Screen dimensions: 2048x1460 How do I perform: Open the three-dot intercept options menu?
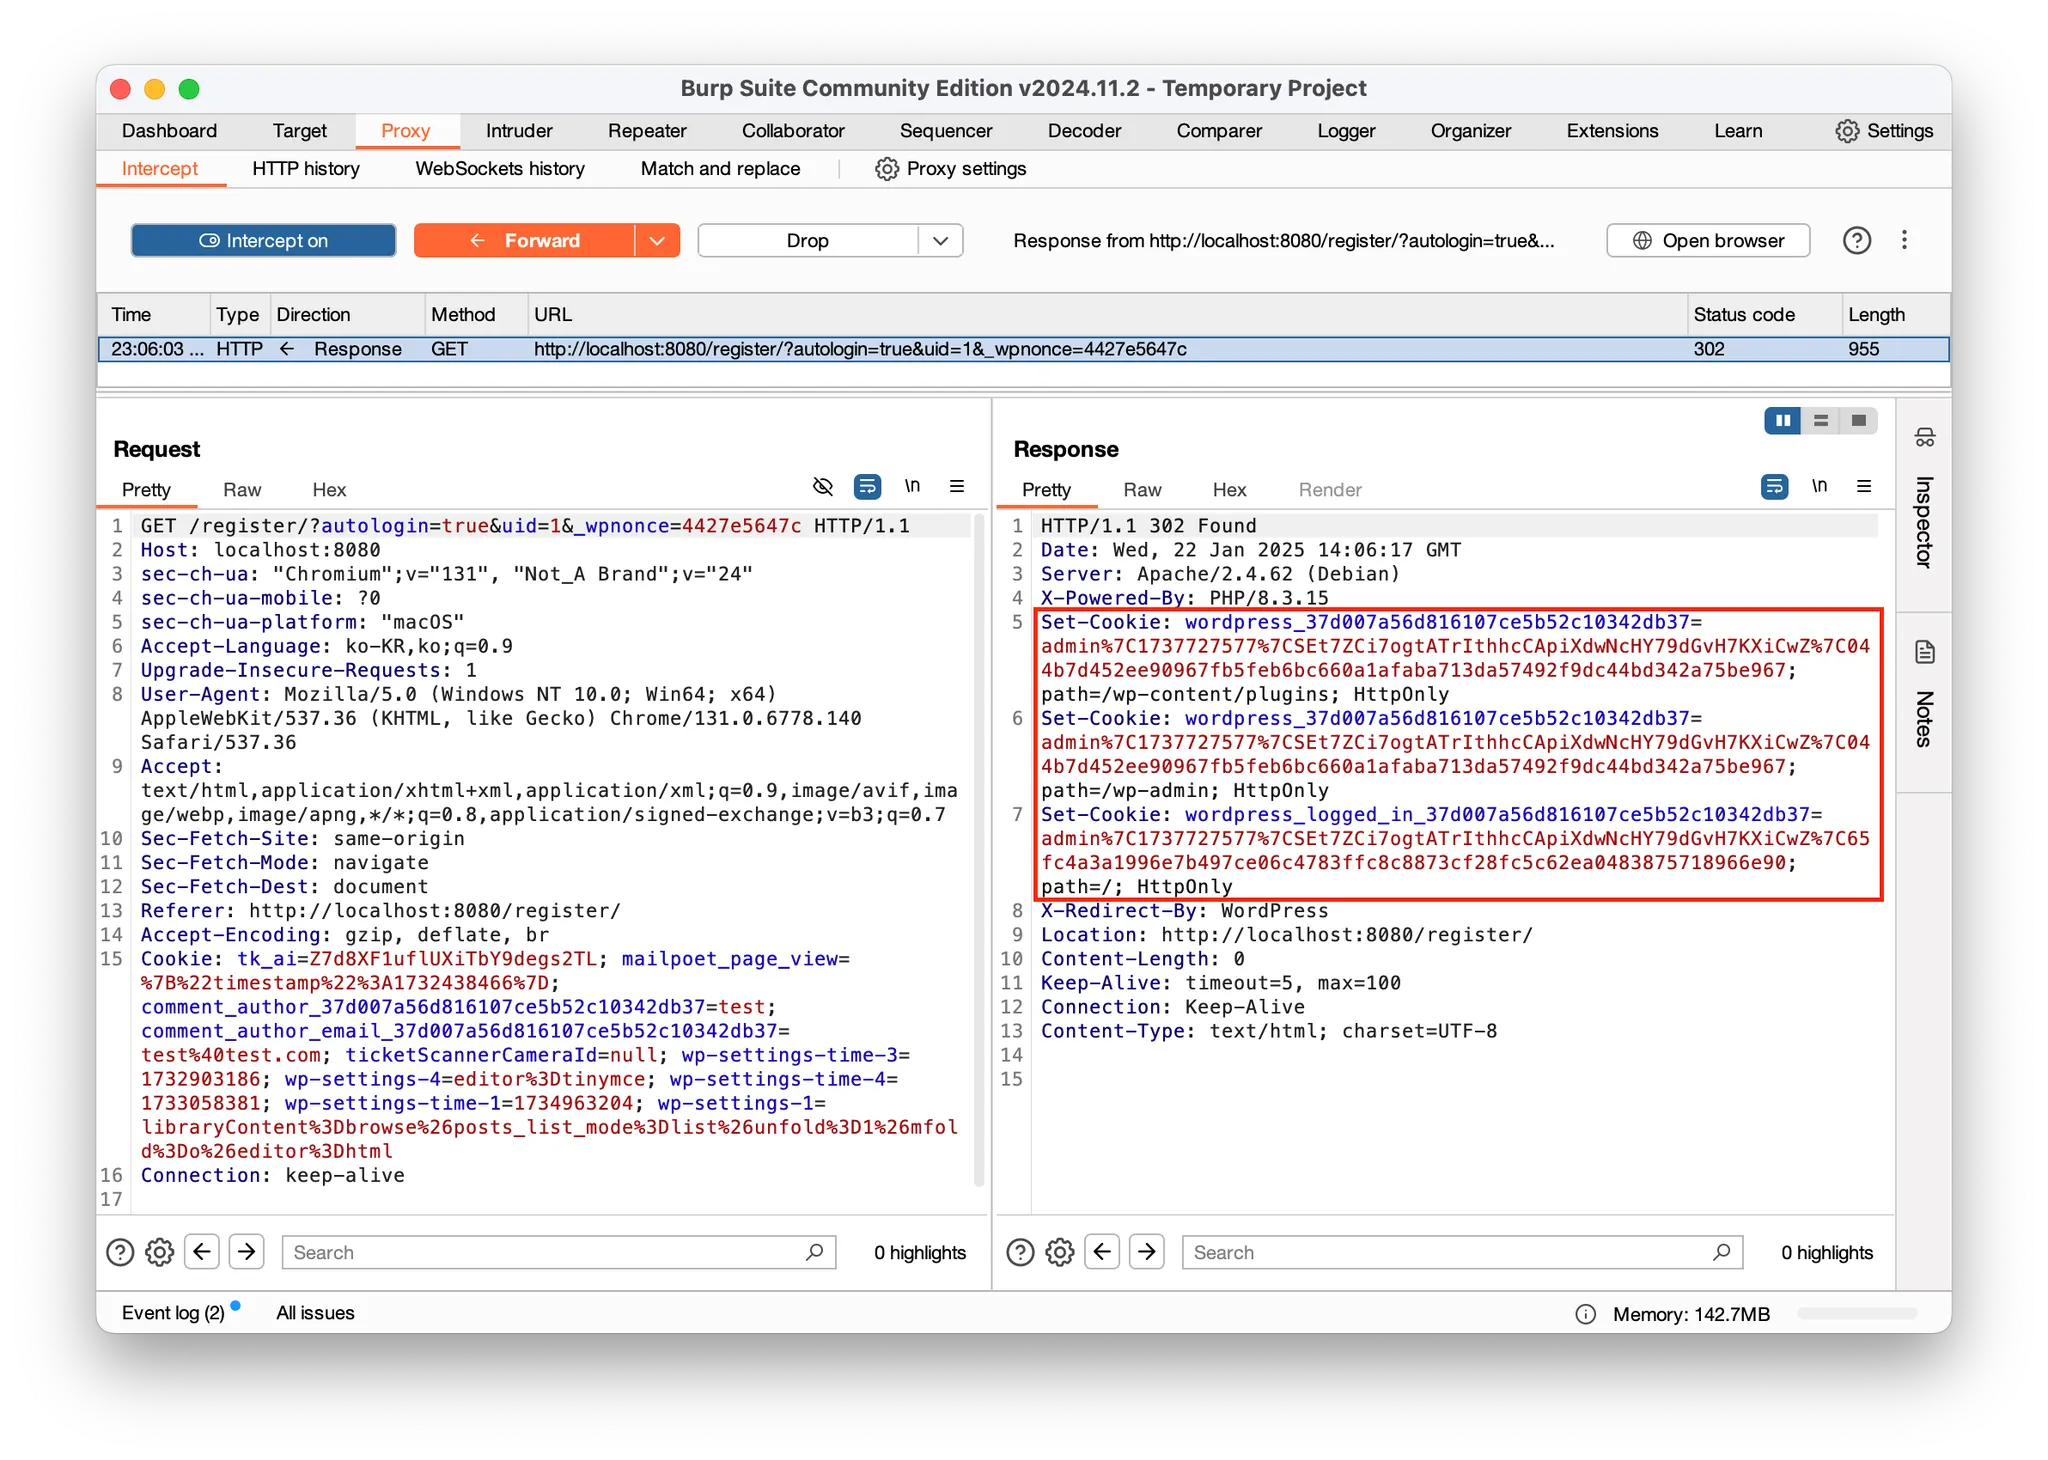tap(1904, 240)
